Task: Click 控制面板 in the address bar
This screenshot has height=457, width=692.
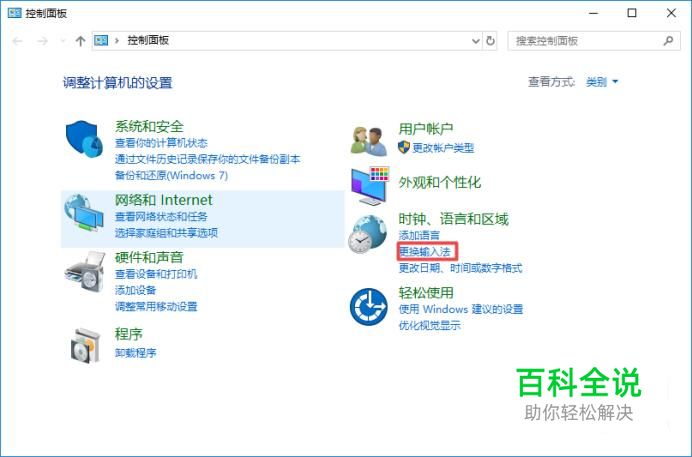Action: 148,41
